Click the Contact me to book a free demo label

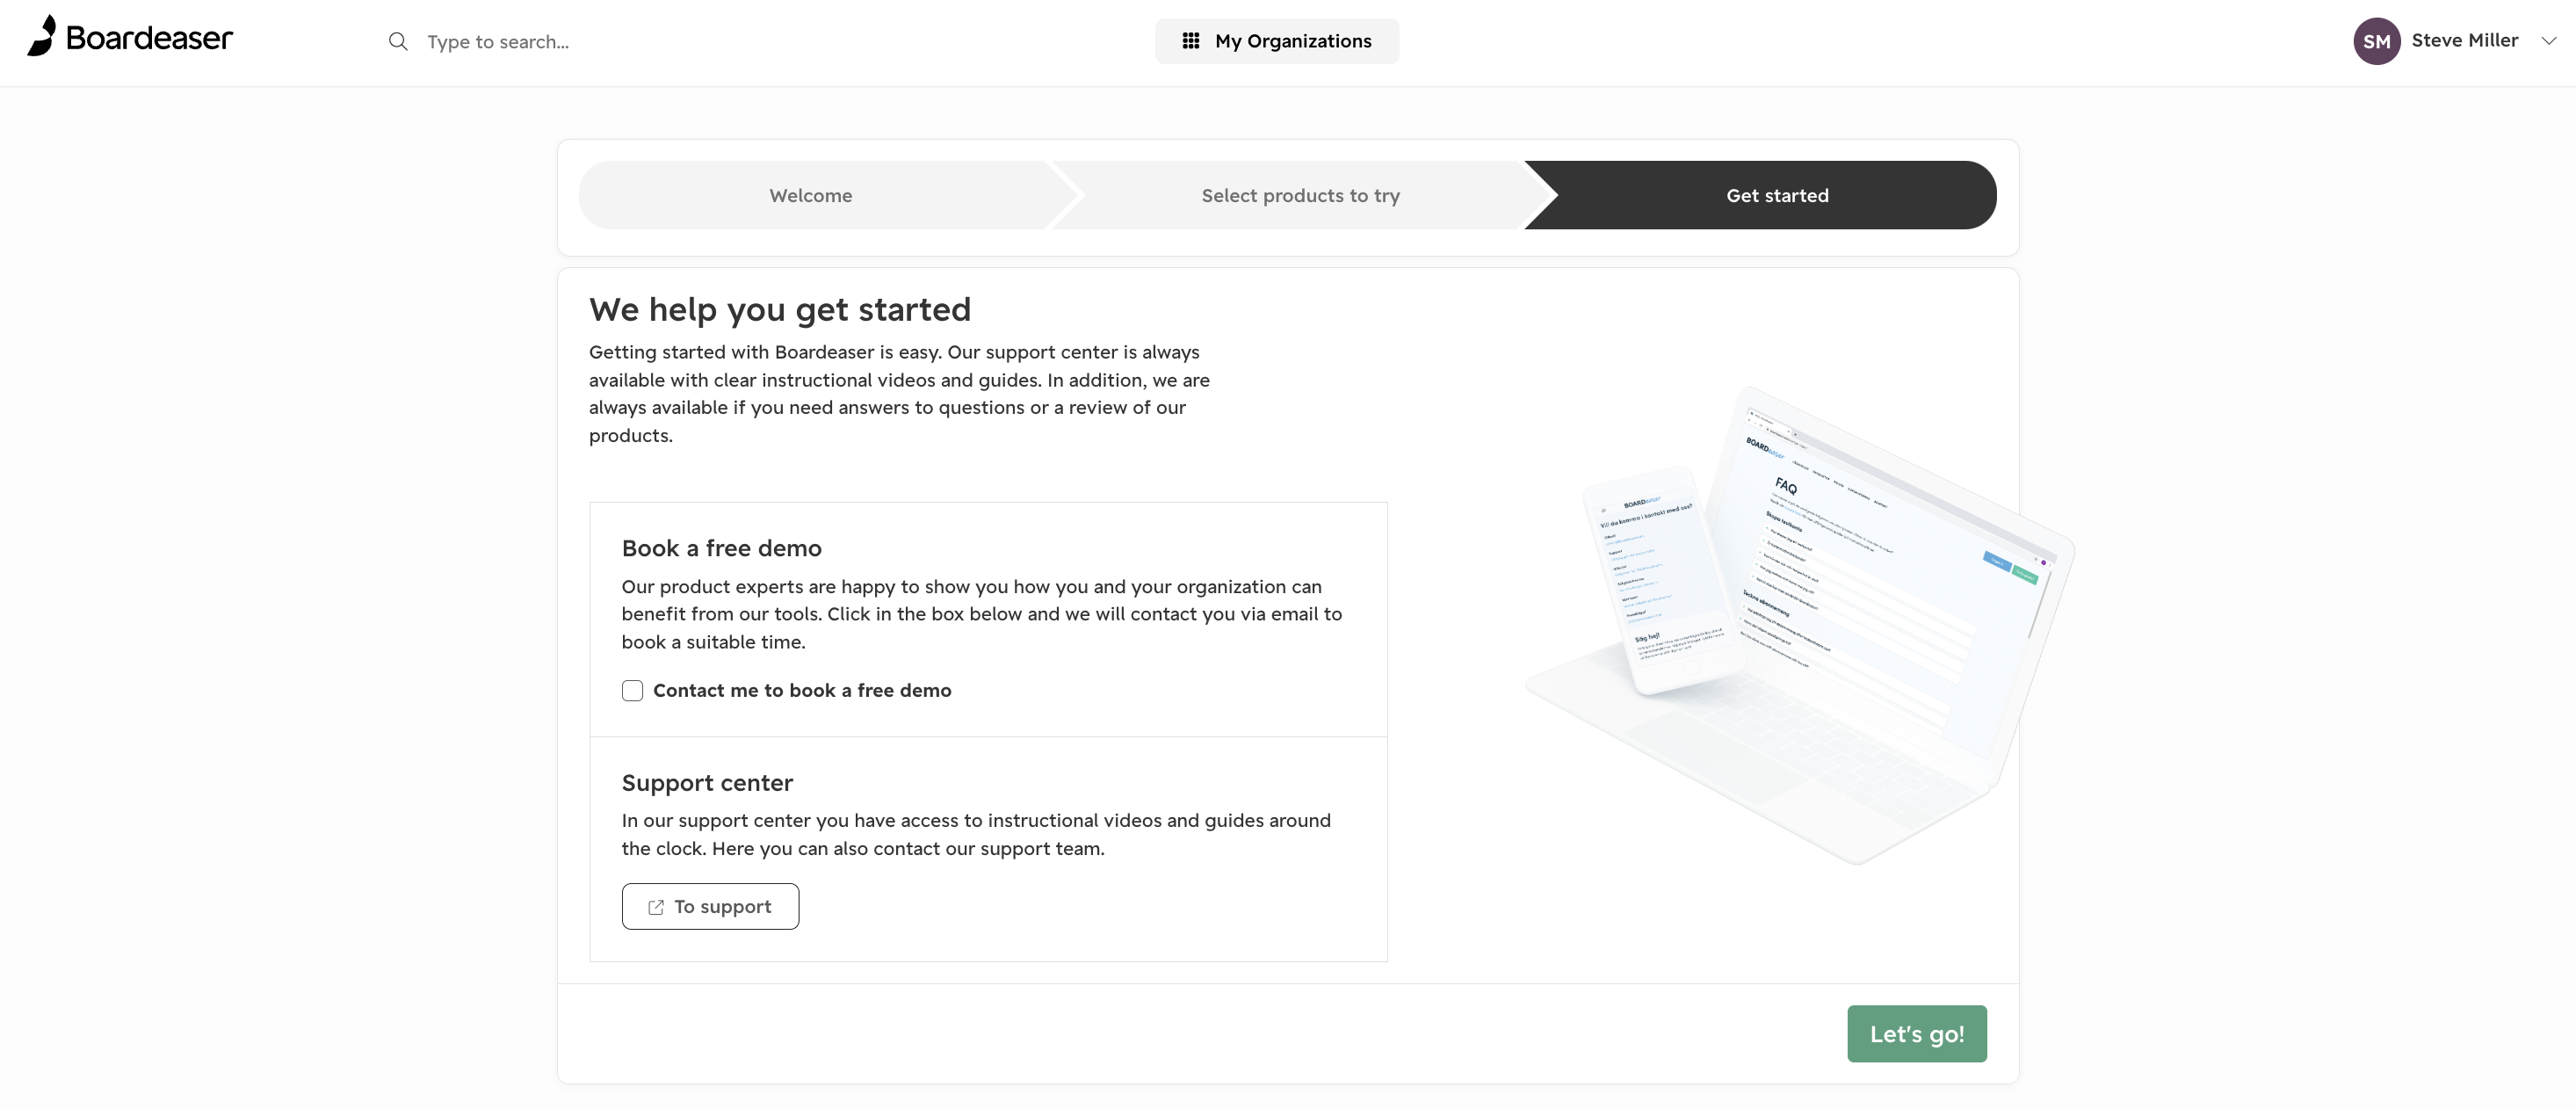point(802,690)
